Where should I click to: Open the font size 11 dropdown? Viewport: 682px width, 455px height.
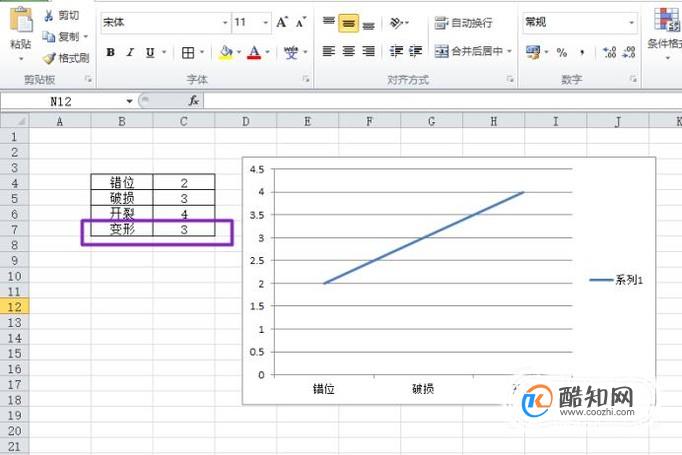coord(265,23)
